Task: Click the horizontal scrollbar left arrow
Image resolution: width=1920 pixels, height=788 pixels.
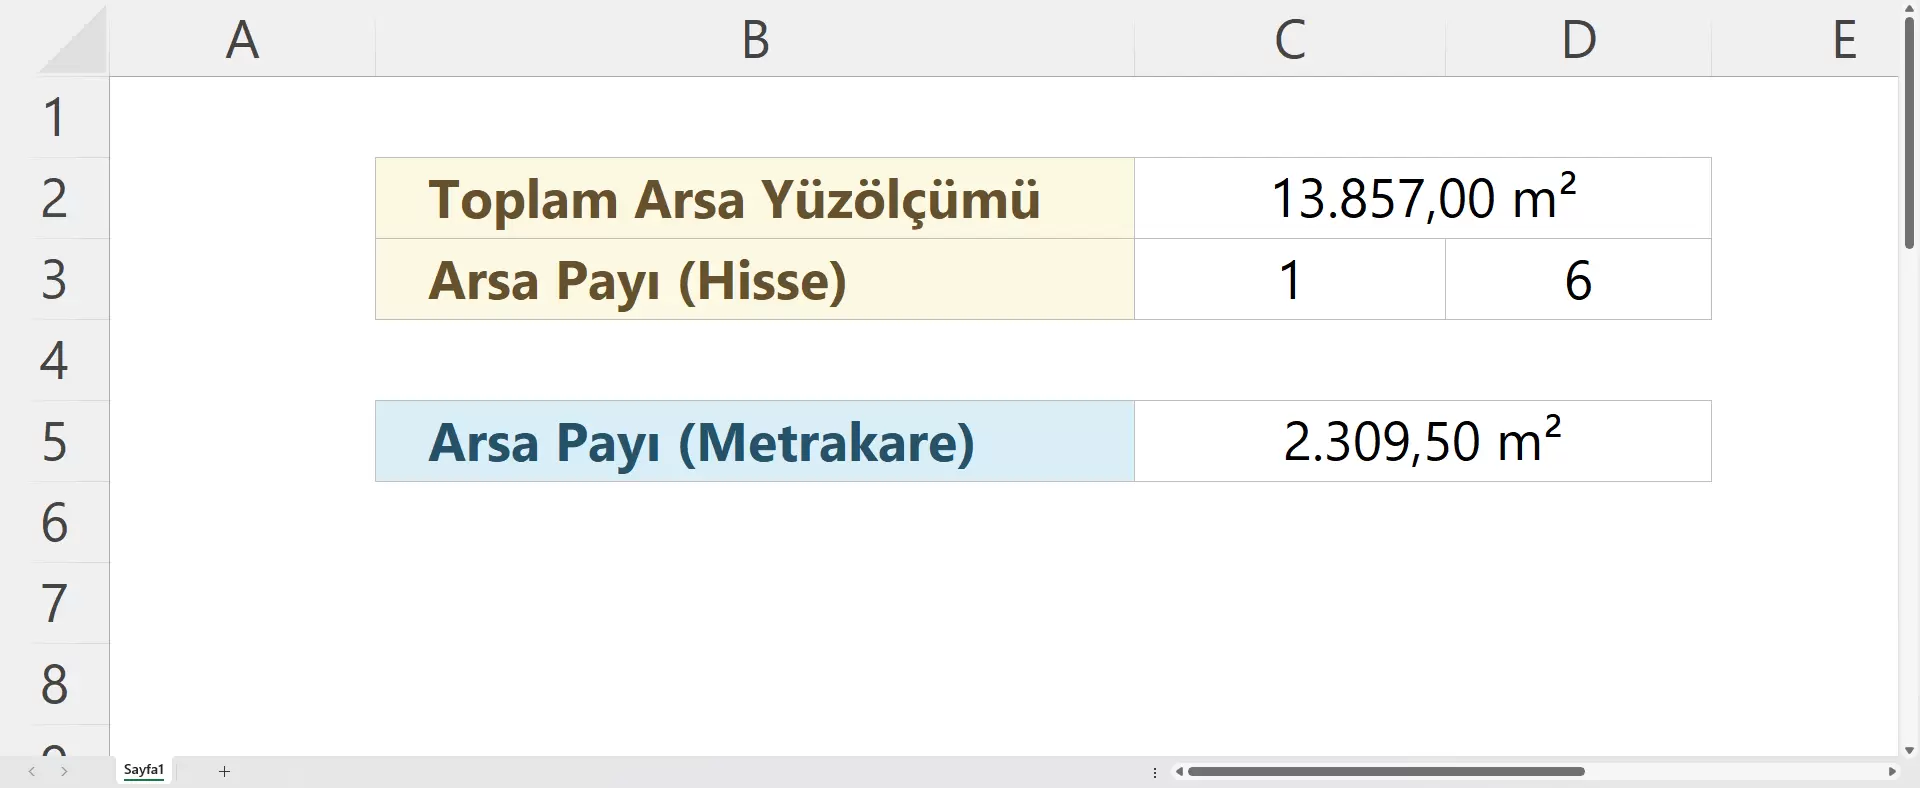Action: [1180, 771]
